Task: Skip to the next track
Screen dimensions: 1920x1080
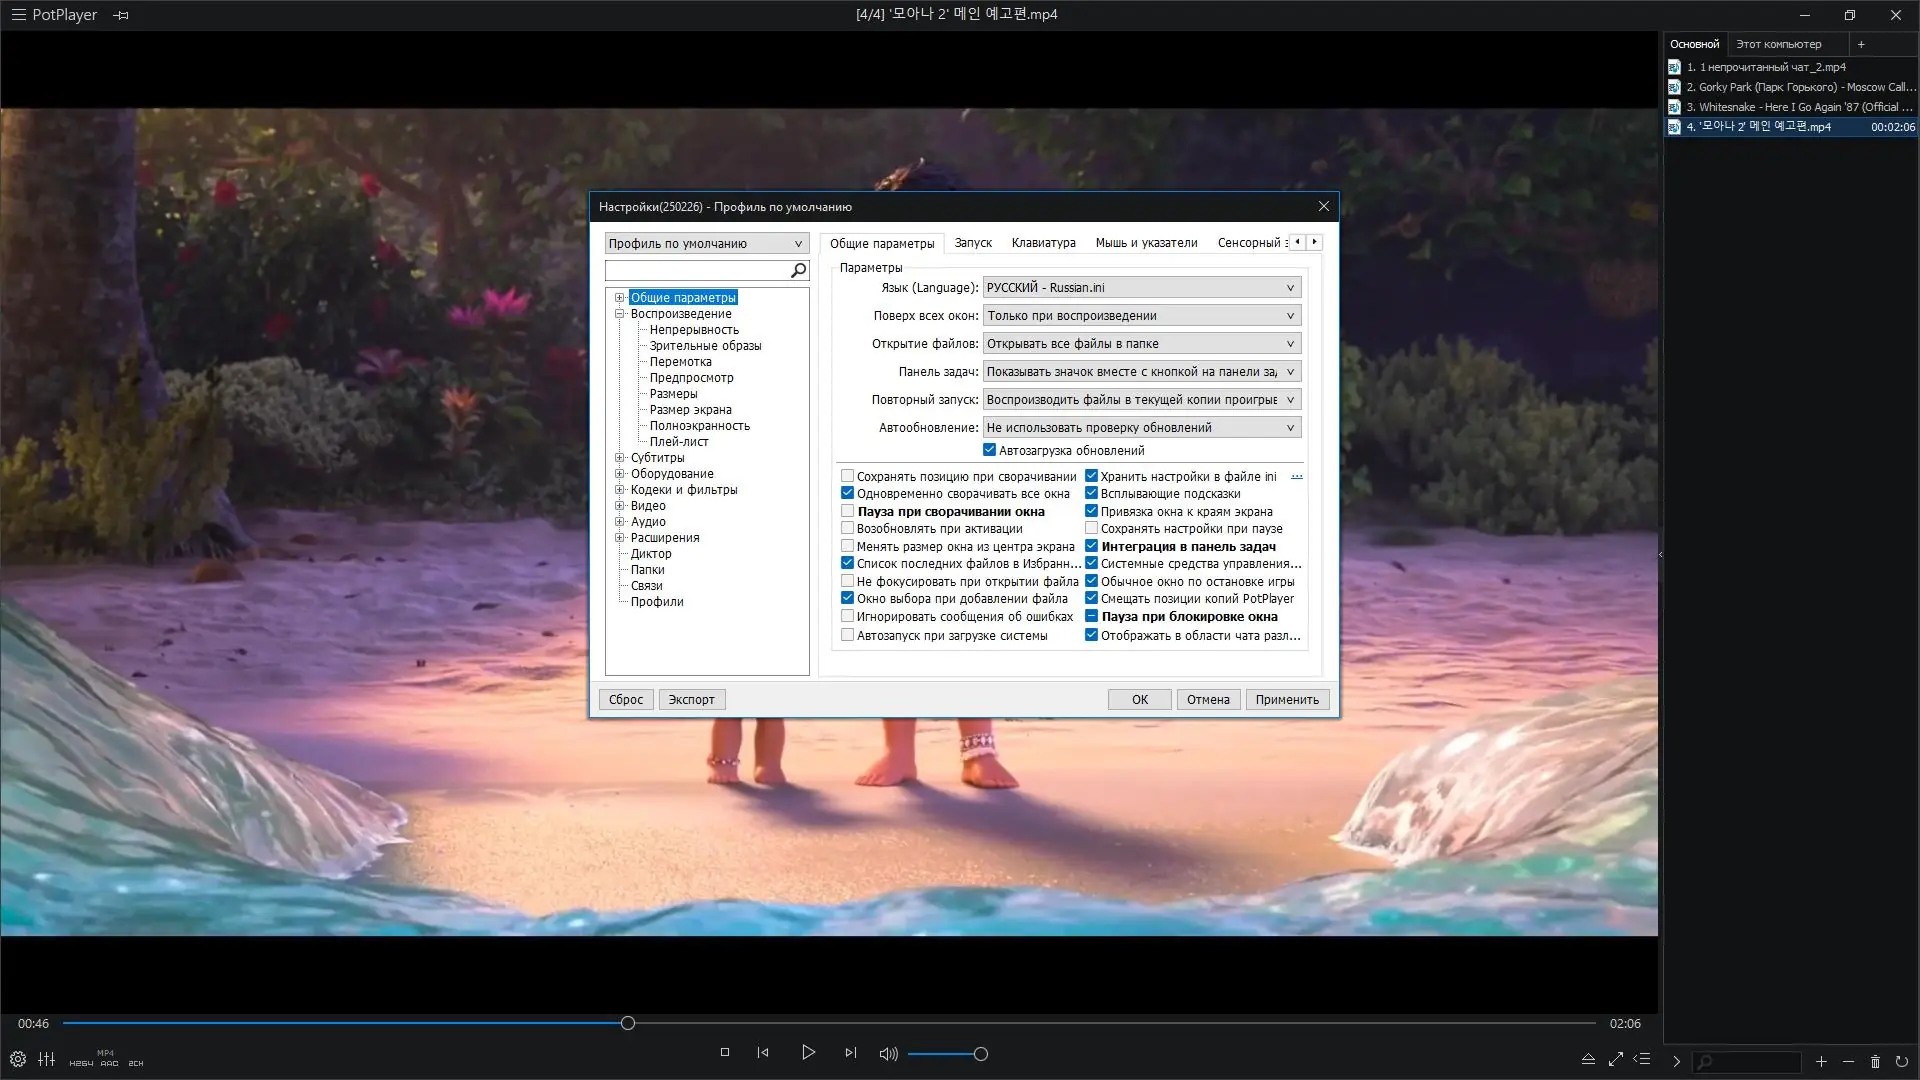Action: (x=850, y=1052)
